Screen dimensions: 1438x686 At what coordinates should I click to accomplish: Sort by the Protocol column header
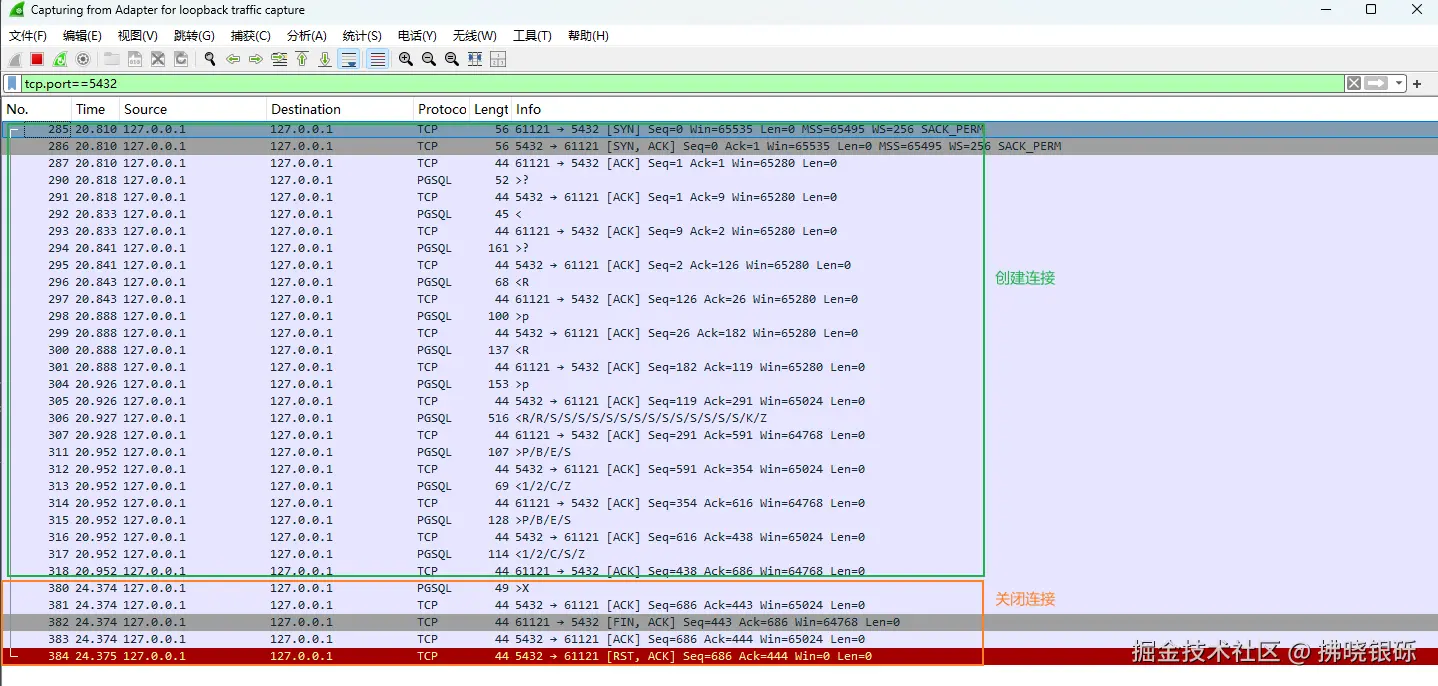[x=442, y=109]
